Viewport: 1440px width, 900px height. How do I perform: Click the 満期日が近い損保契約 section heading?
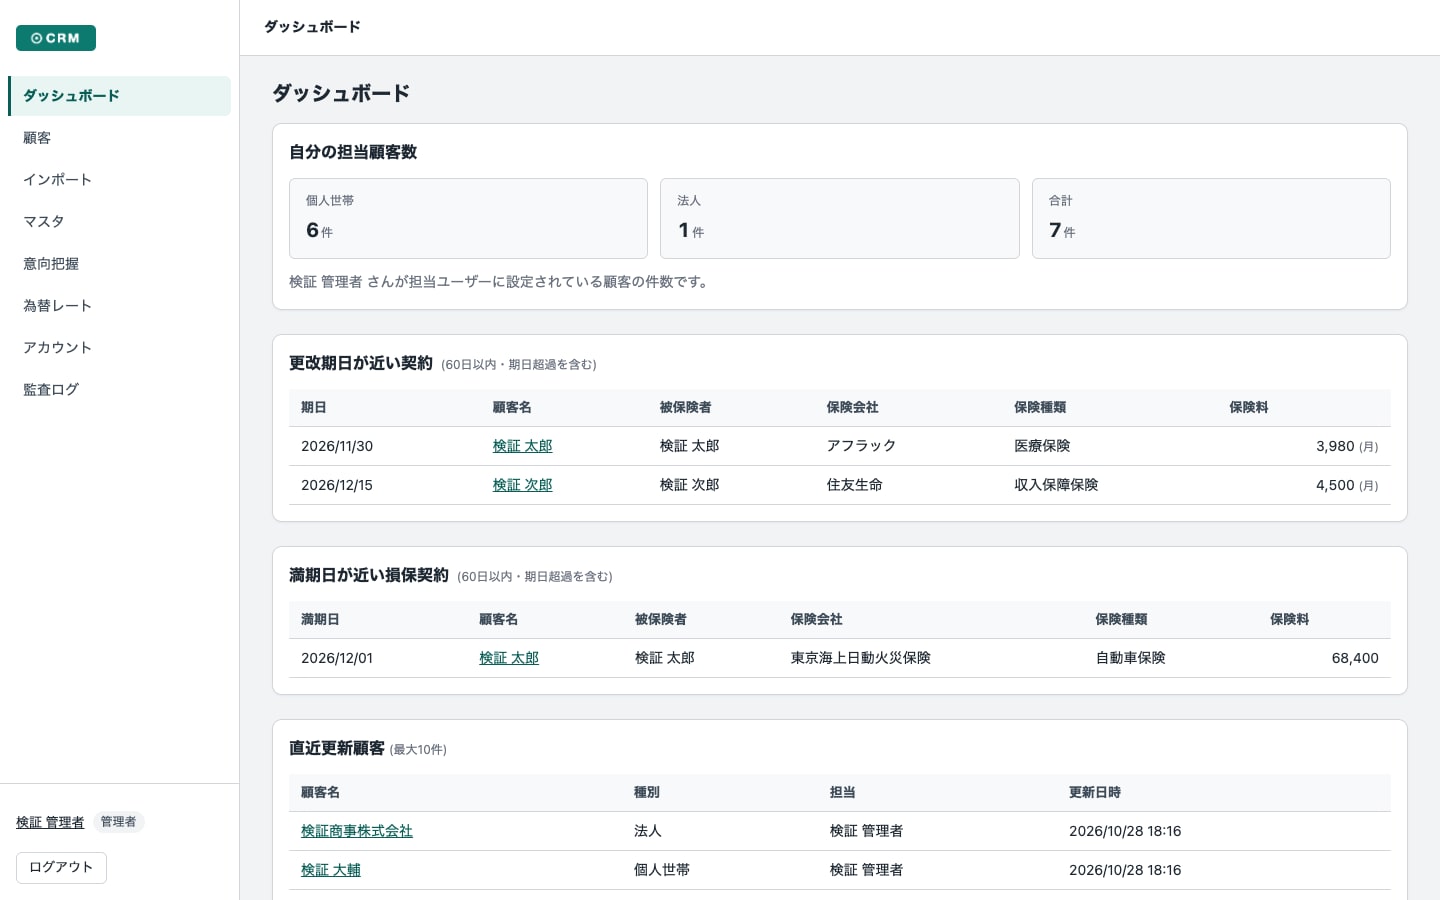[369, 575]
